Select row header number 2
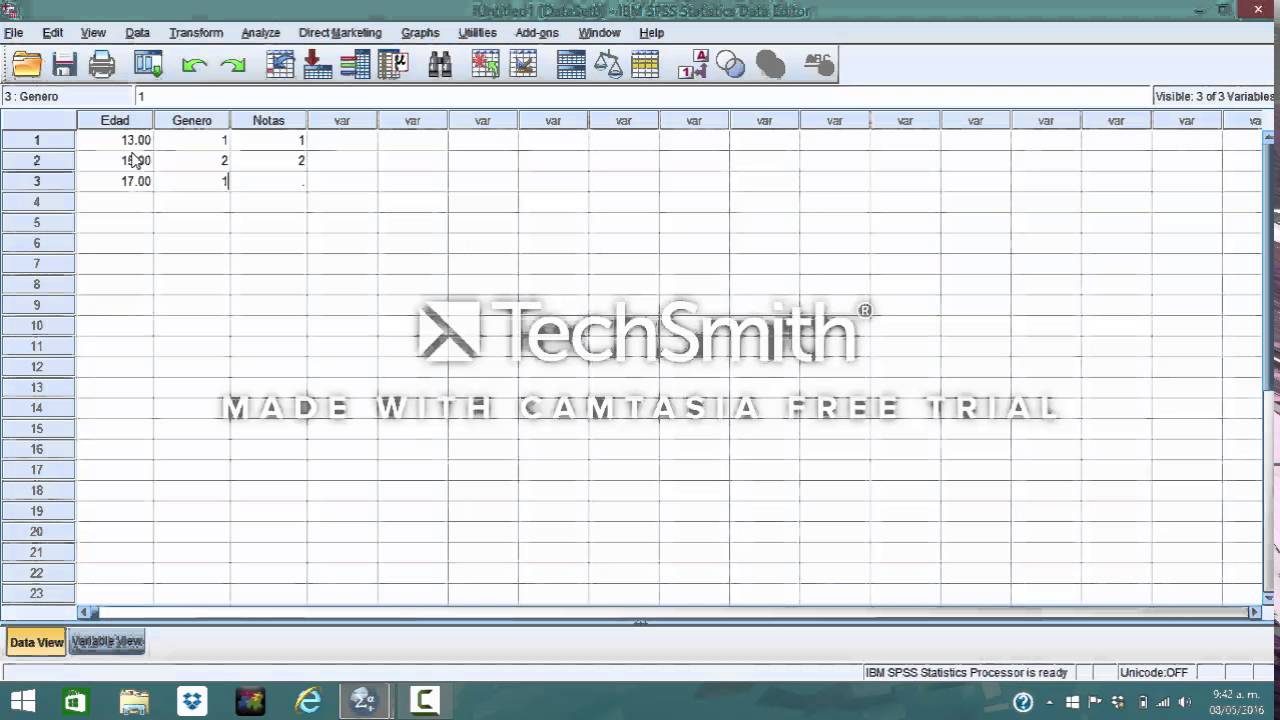Screen dimensions: 1280x720 (38, 161)
